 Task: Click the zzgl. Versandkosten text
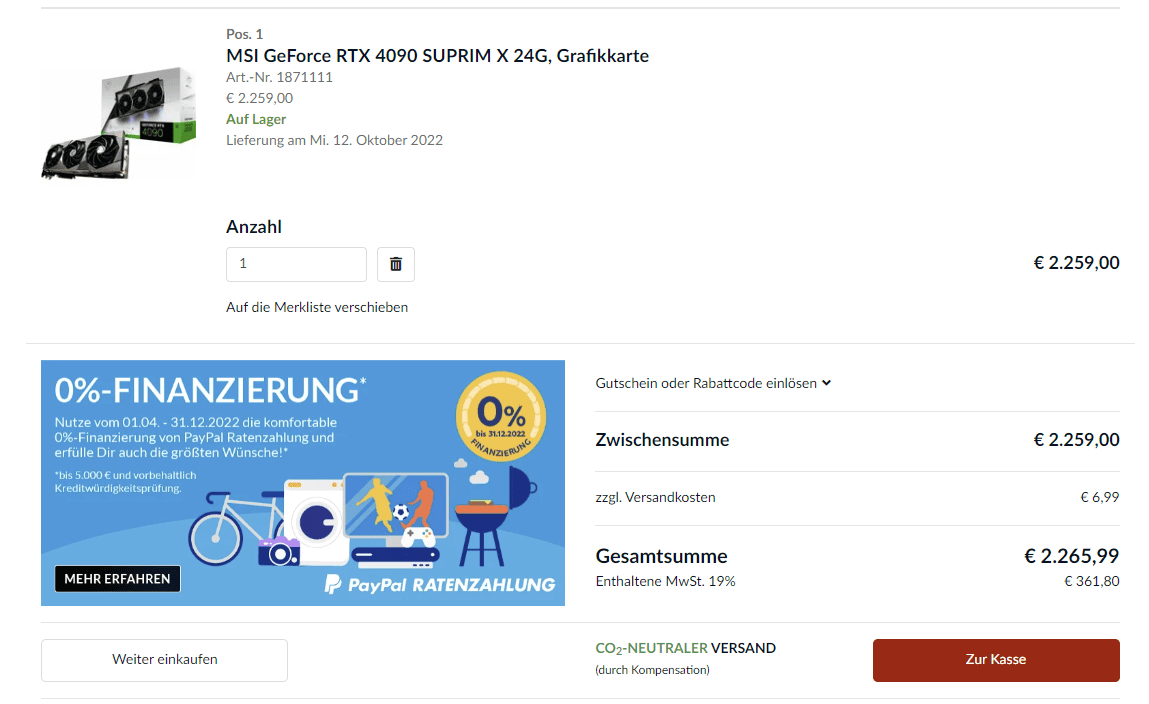tap(655, 497)
